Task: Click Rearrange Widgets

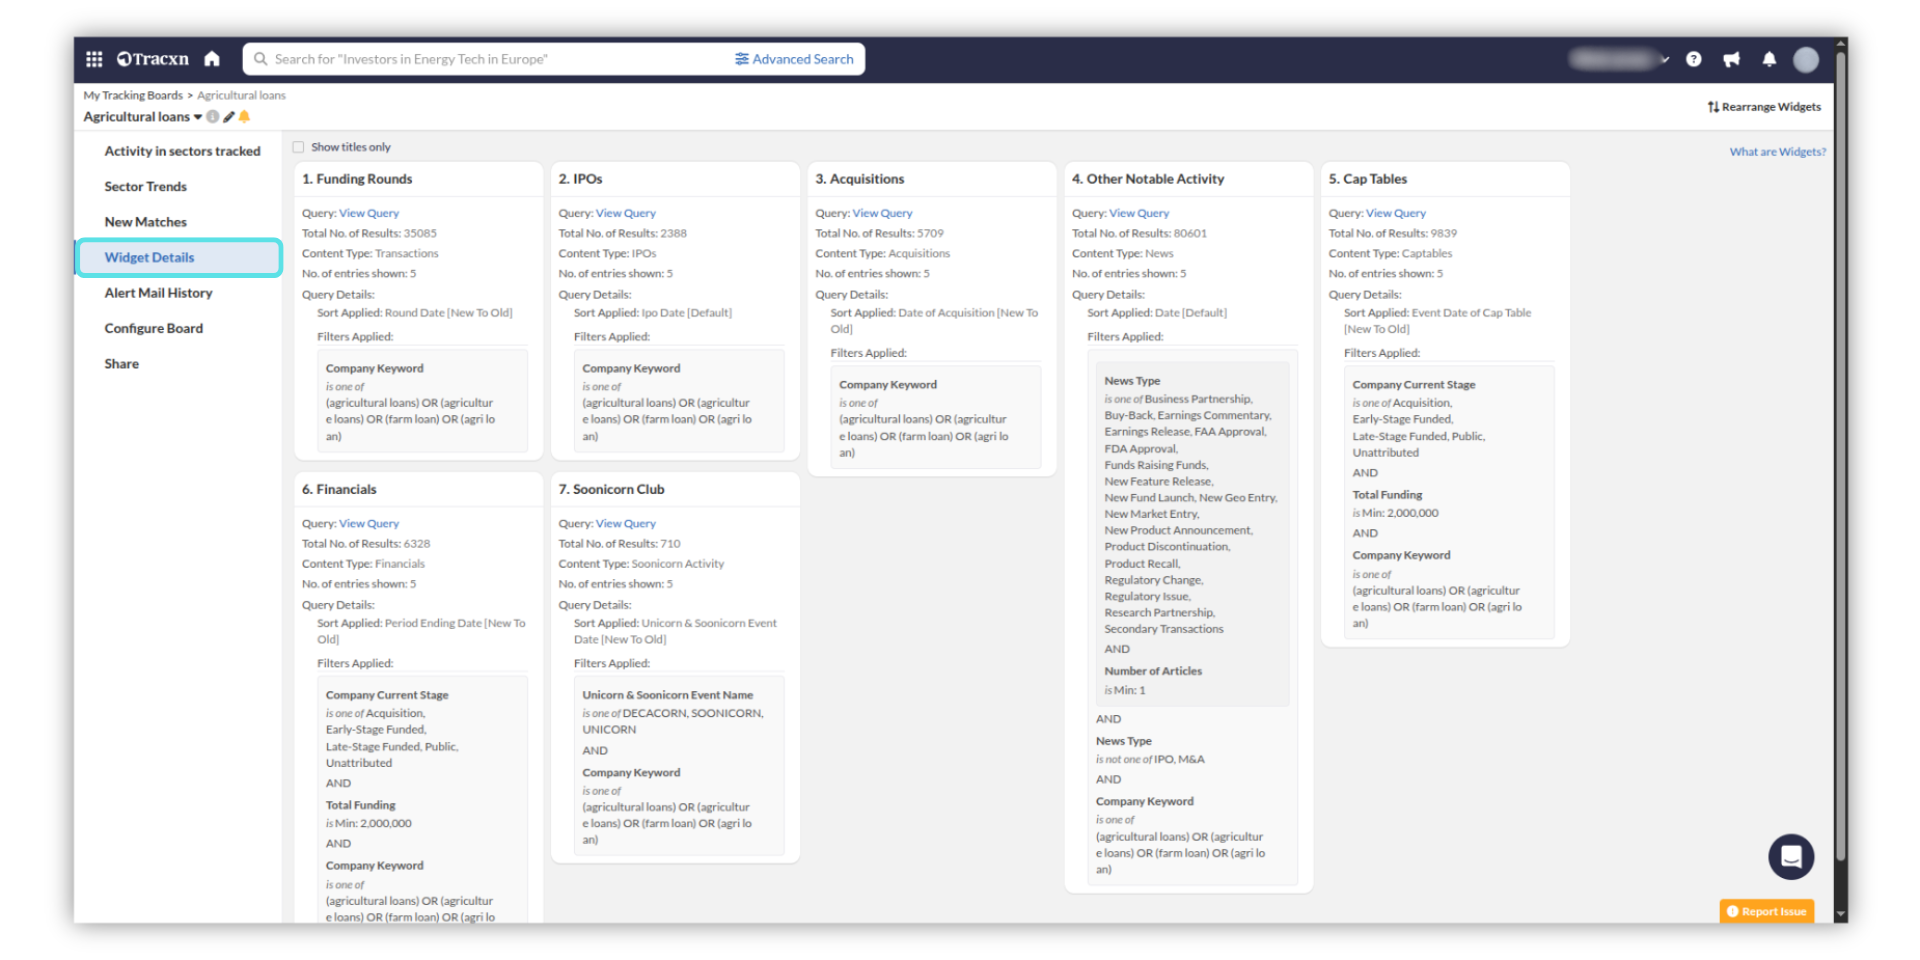Action: point(1764,107)
